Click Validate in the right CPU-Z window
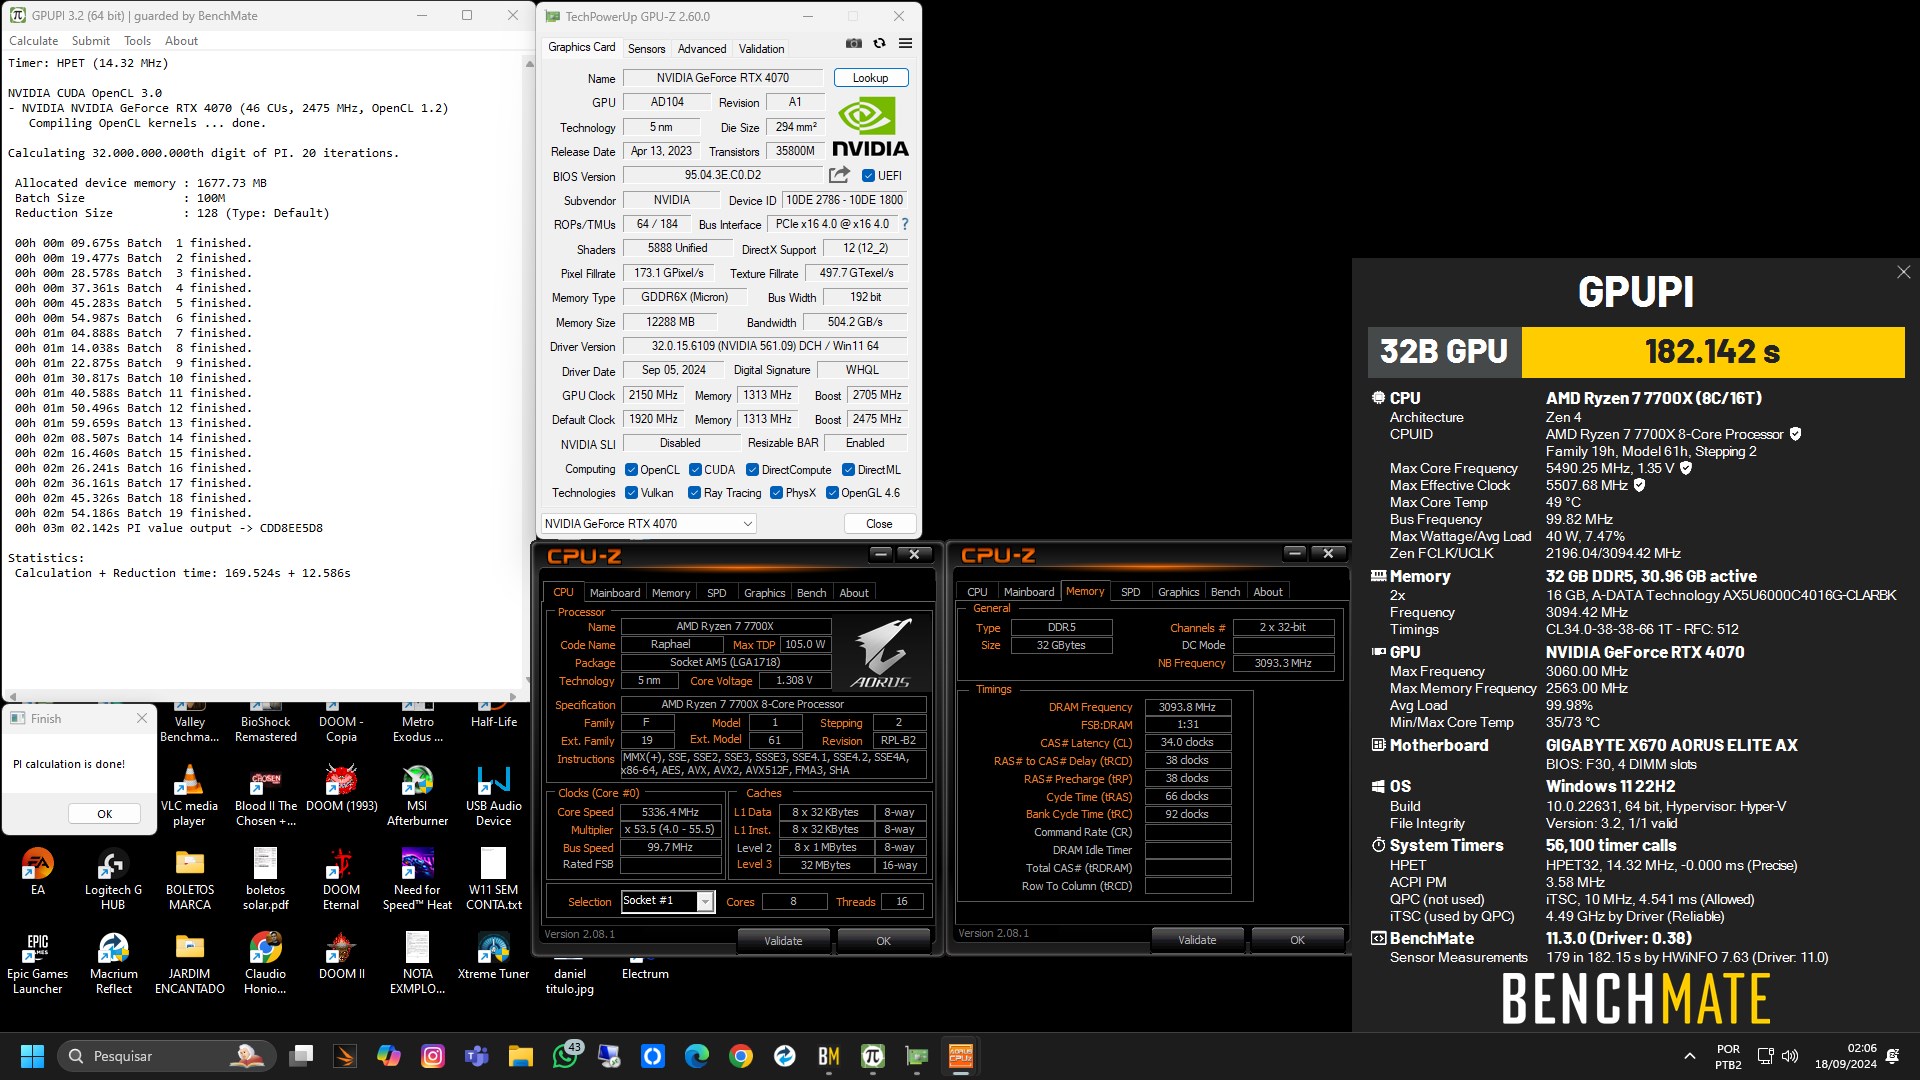This screenshot has height=1080, width=1920. 1197,940
